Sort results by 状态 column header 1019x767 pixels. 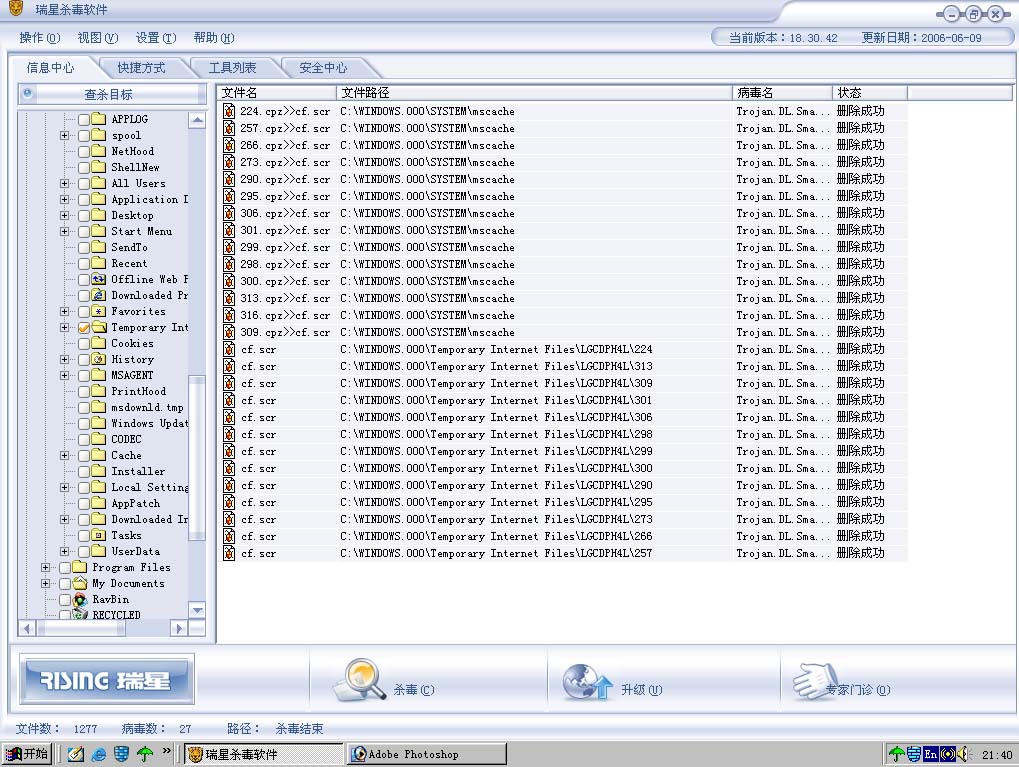click(870, 92)
